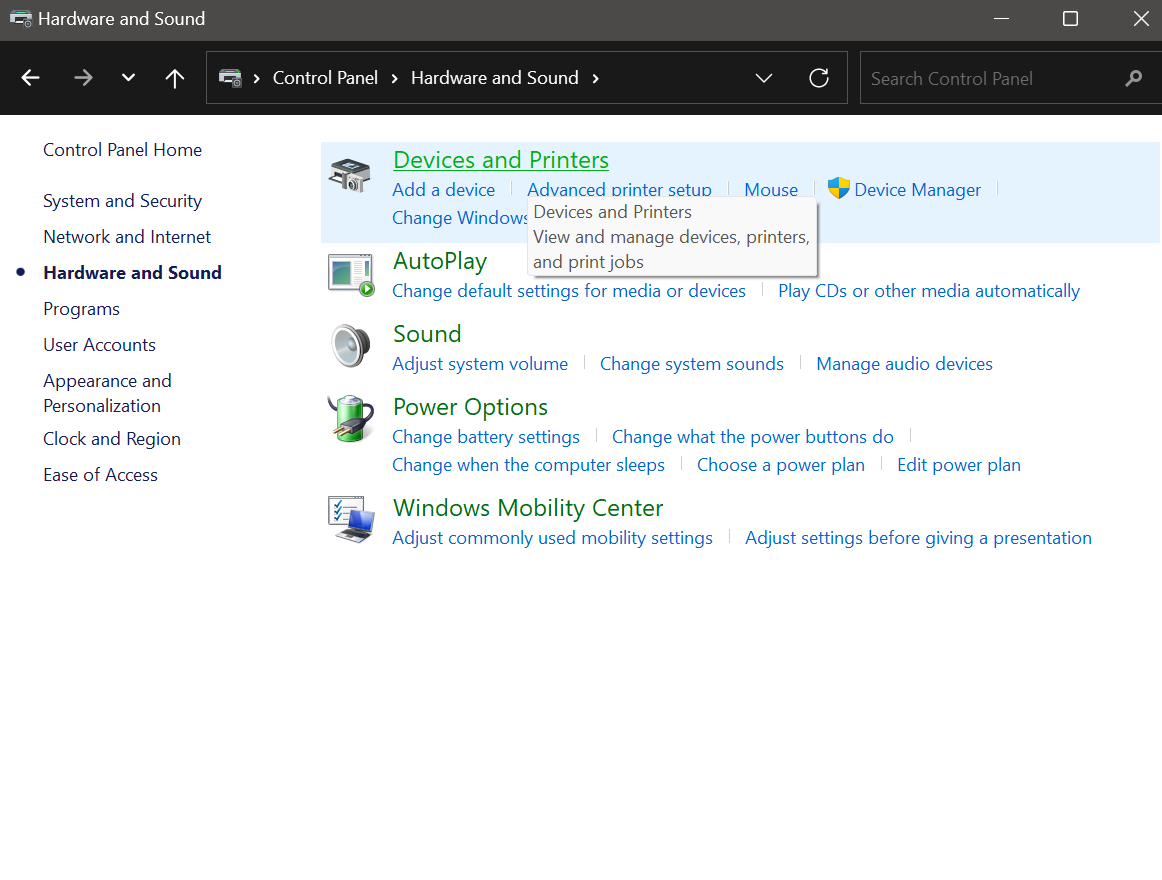Go up one level with up arrow

(x=175, y=78)
